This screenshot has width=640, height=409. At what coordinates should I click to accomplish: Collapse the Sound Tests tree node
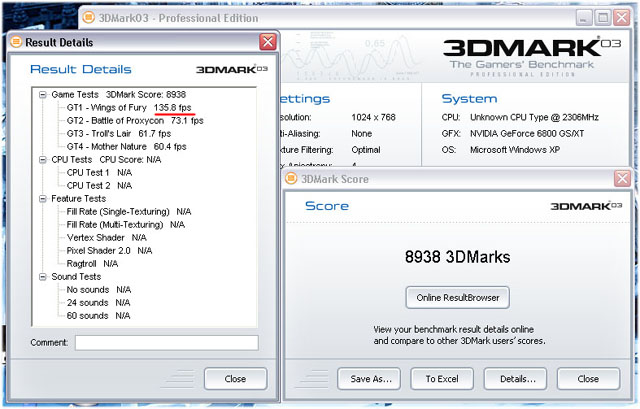pyautogui.click(x=42, y=277)
